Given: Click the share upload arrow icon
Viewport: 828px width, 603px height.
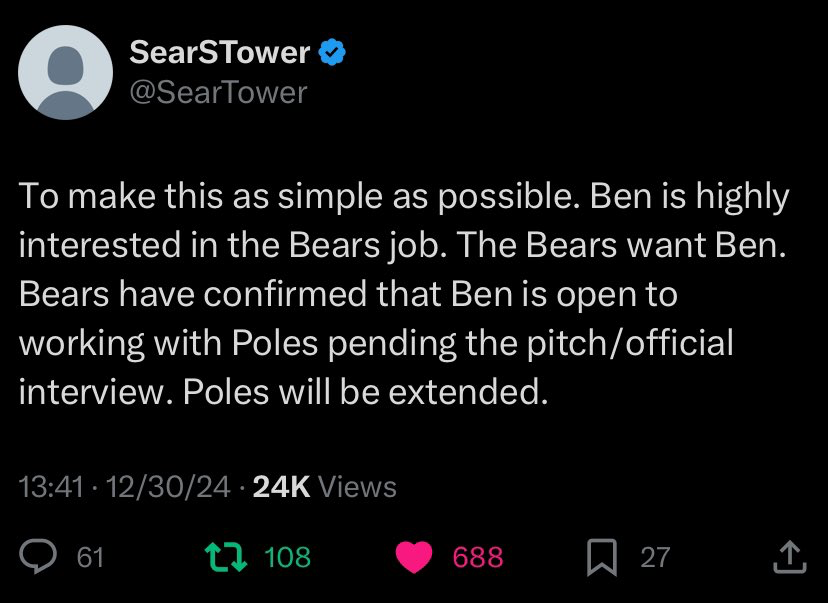Looking at the screenshot, I should 789,556.
